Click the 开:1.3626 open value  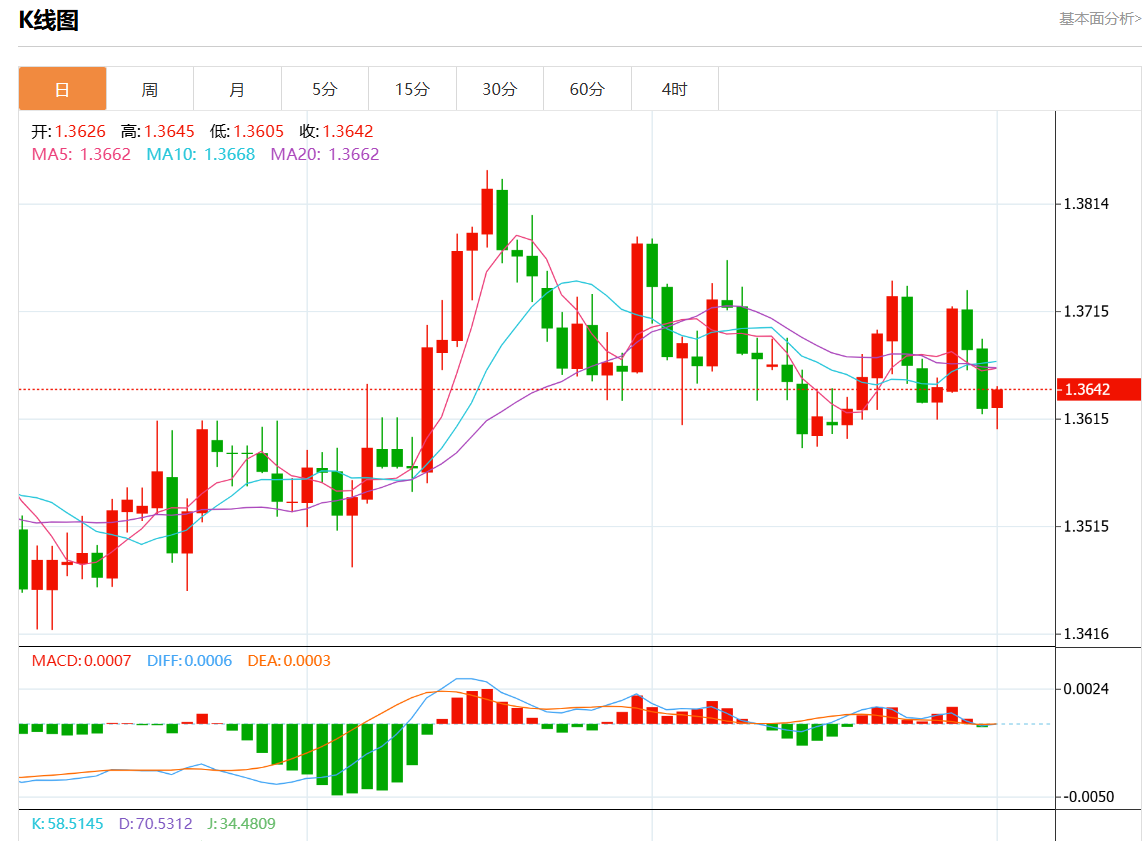click(68, 131)
